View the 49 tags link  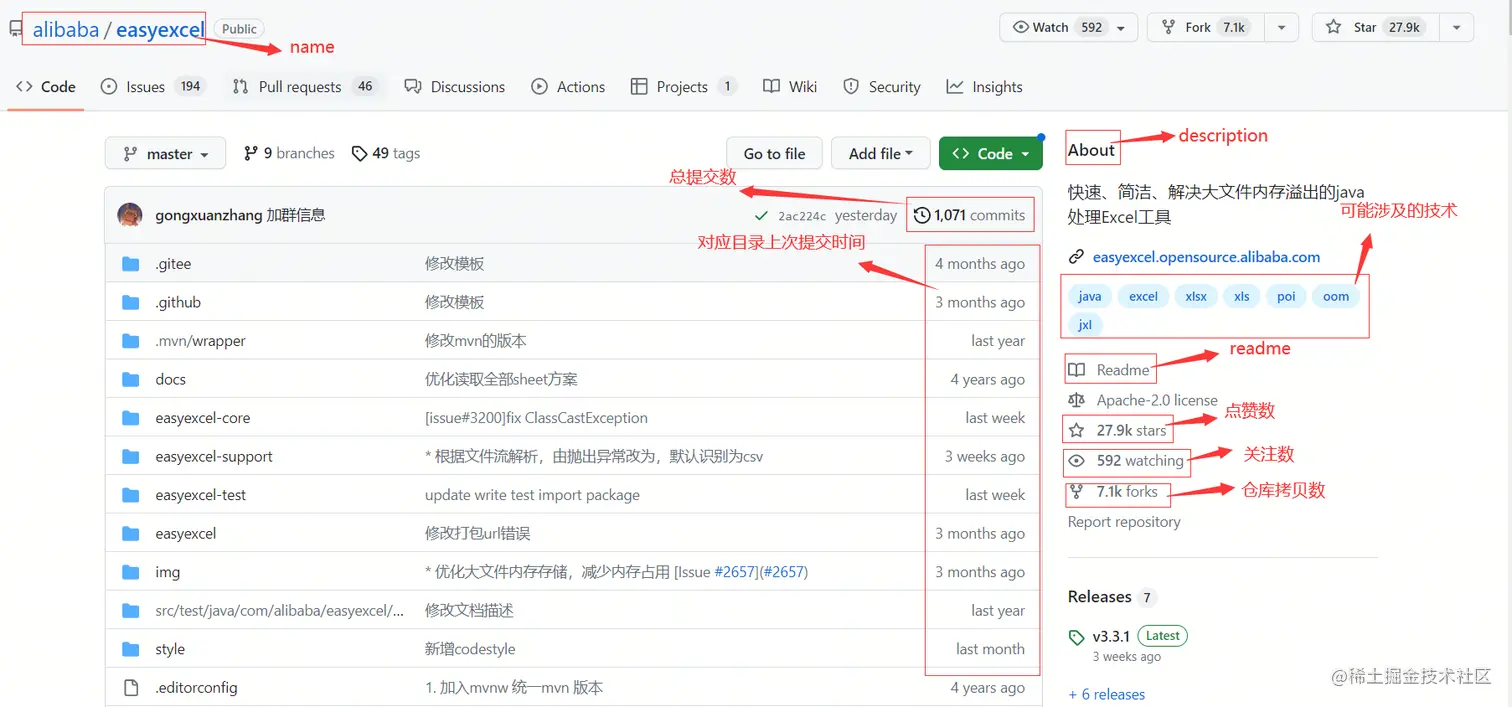pos(386,153)
